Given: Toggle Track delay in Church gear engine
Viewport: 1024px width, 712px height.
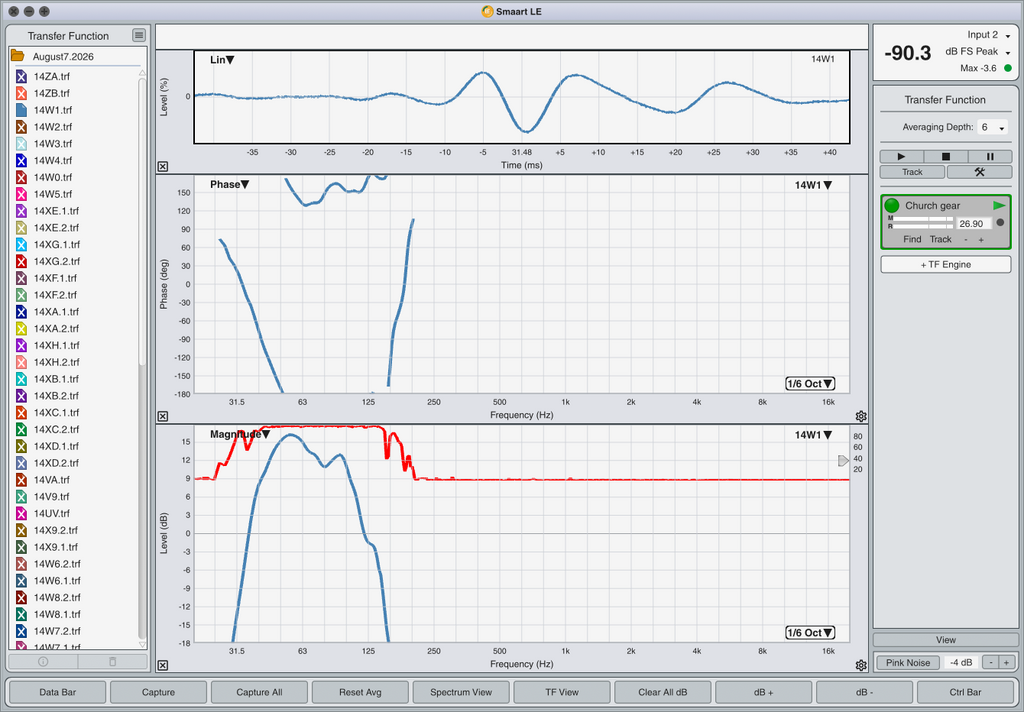Looking at the screenshot, I should coord(940,239).
